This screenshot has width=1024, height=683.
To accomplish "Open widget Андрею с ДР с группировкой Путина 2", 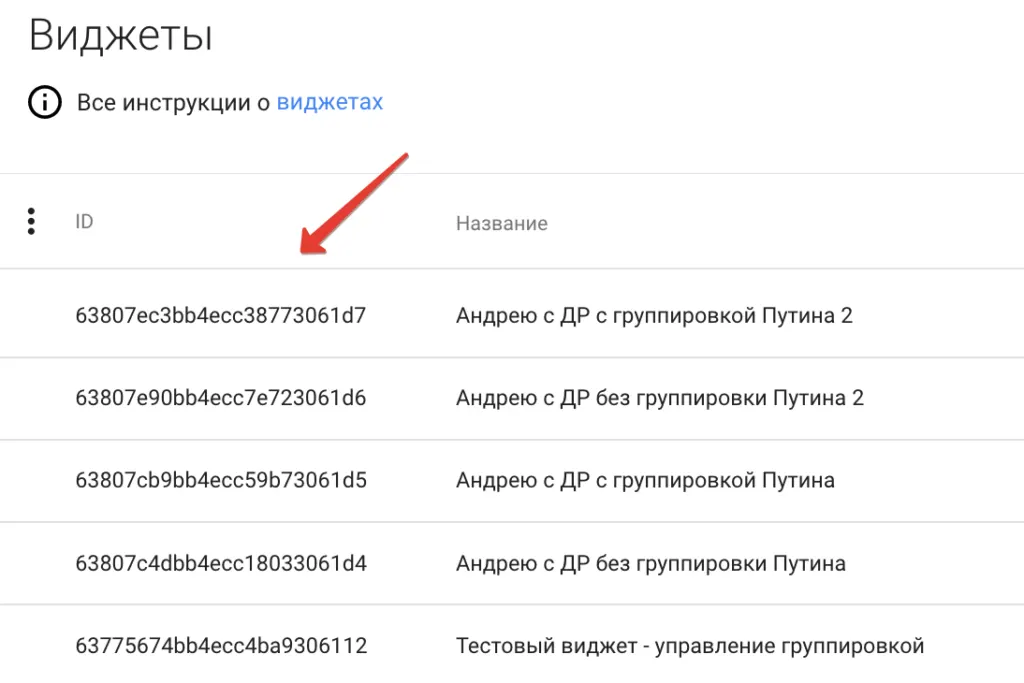I will (654, 315).
